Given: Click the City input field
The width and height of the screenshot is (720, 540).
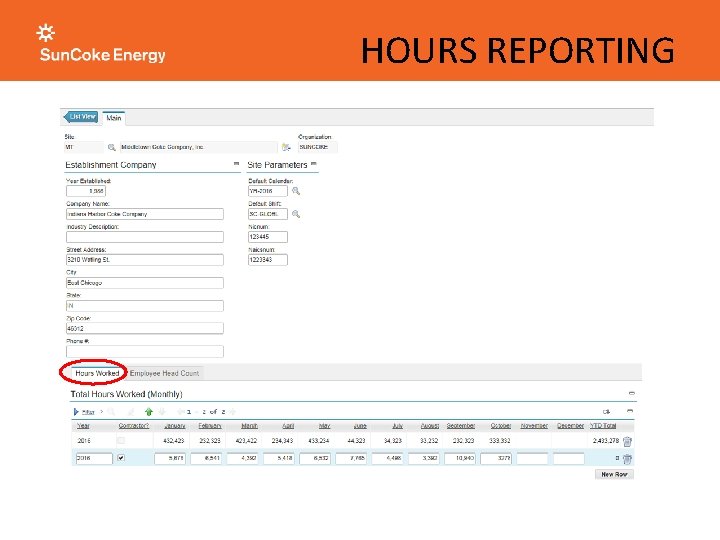Looking at the screenshot, I should coord(145,283).
